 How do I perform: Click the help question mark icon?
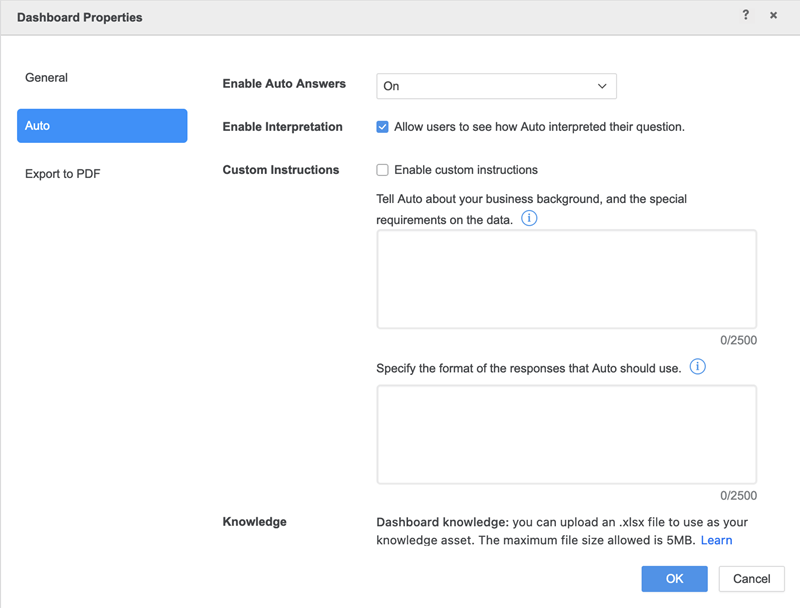[x=746, y=16]
